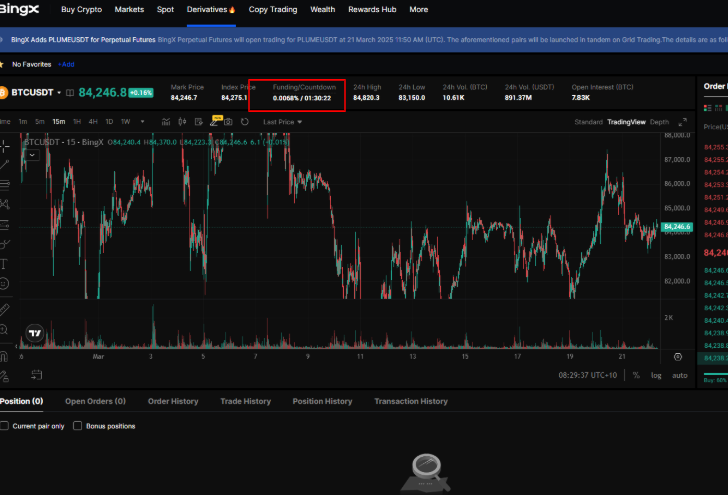Viewport: 728px width, 495px height.
Task: Change candlestick chart type icon
Action: pyautogui.click(x=182, y=122)
